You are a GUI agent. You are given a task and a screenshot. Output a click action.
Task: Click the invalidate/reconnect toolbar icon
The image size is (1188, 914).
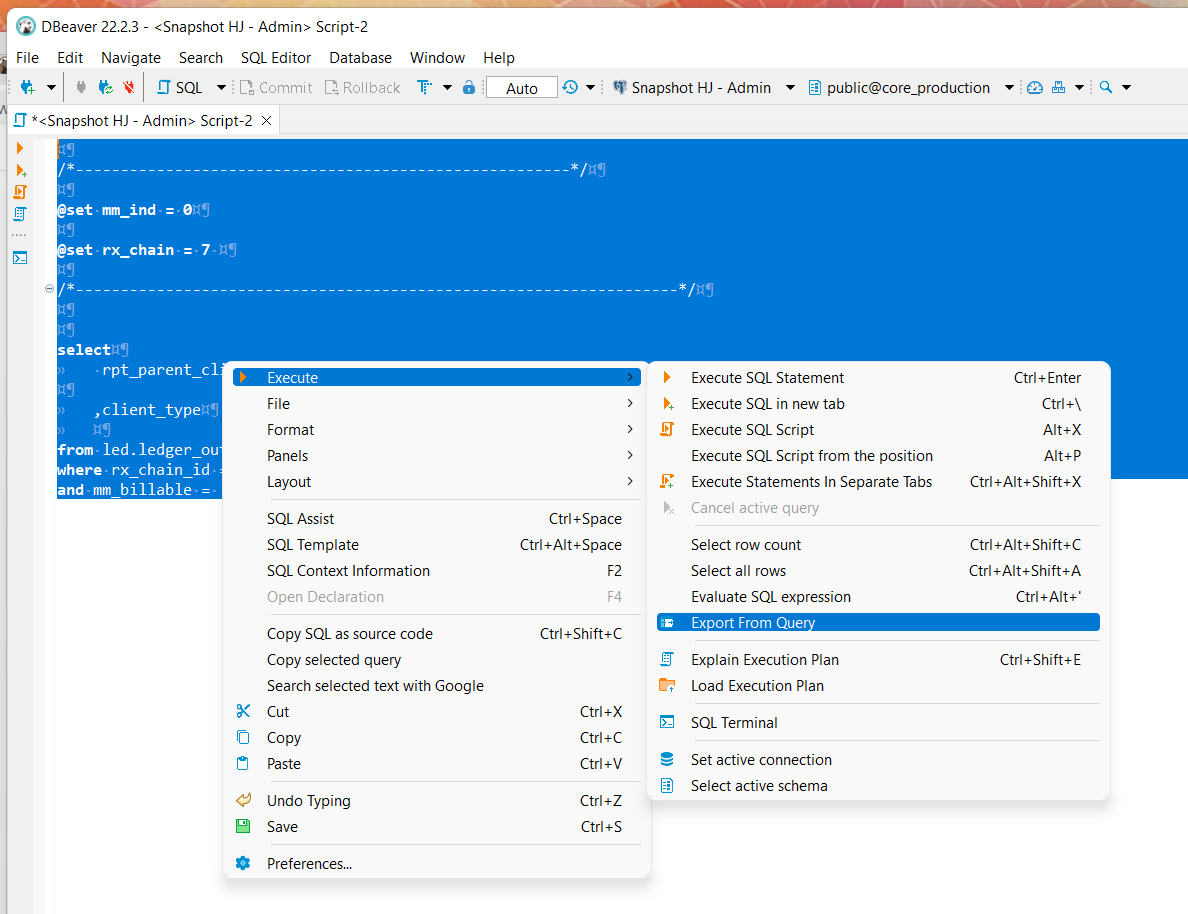click(104, 87)
